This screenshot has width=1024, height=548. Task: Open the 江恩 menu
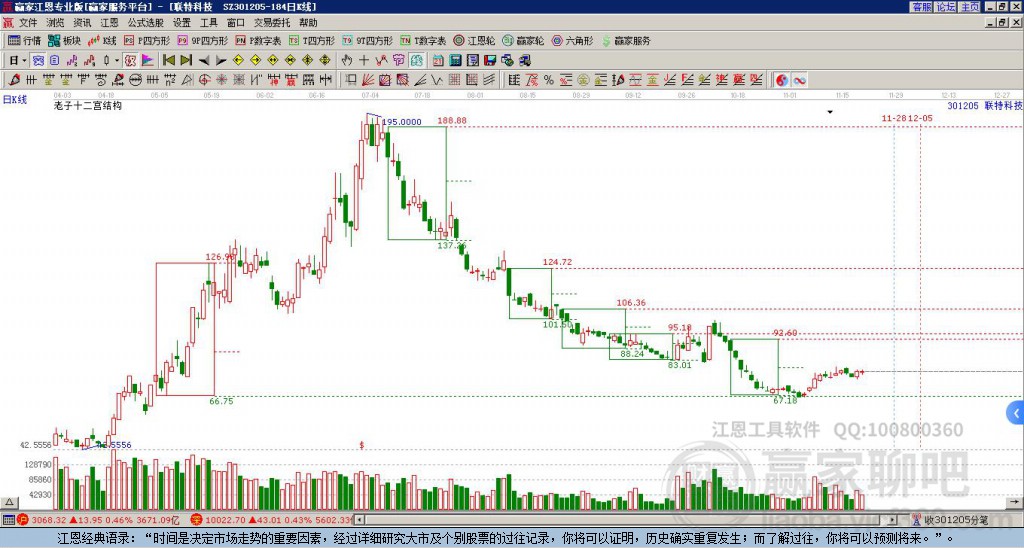coord(109,23)
